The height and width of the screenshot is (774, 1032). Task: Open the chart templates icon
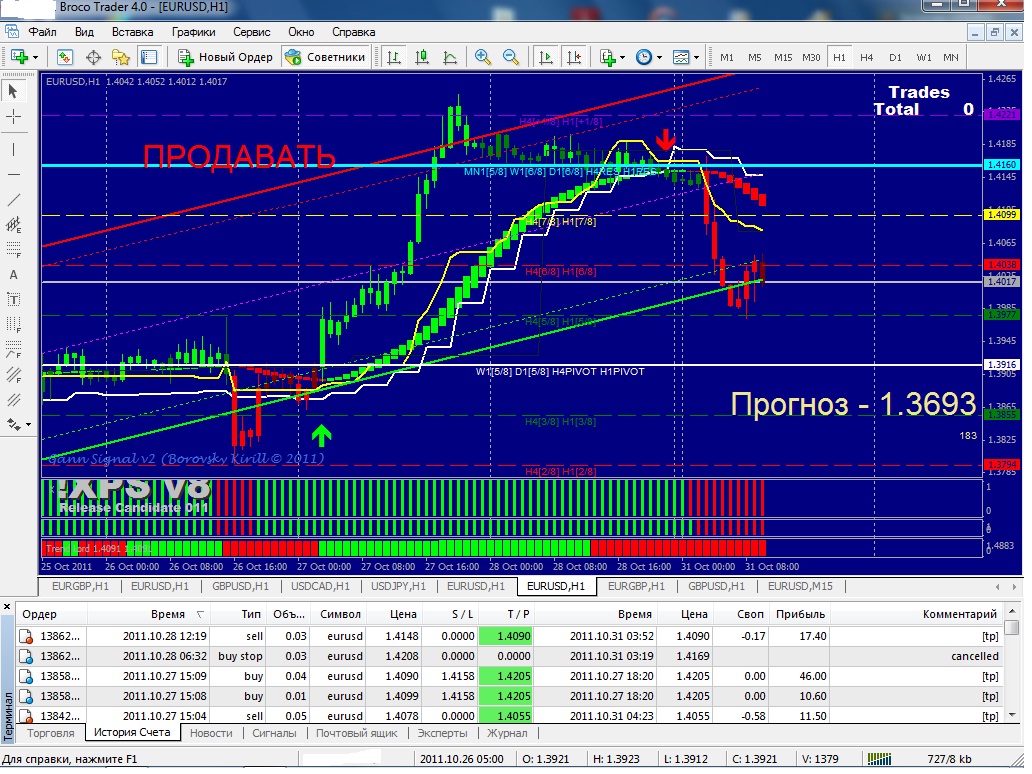[681, 58]
